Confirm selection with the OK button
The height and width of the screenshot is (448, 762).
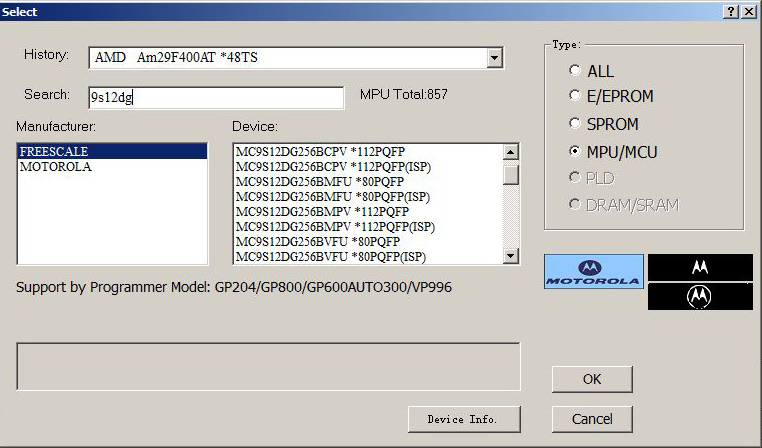[x=592, y=379]
